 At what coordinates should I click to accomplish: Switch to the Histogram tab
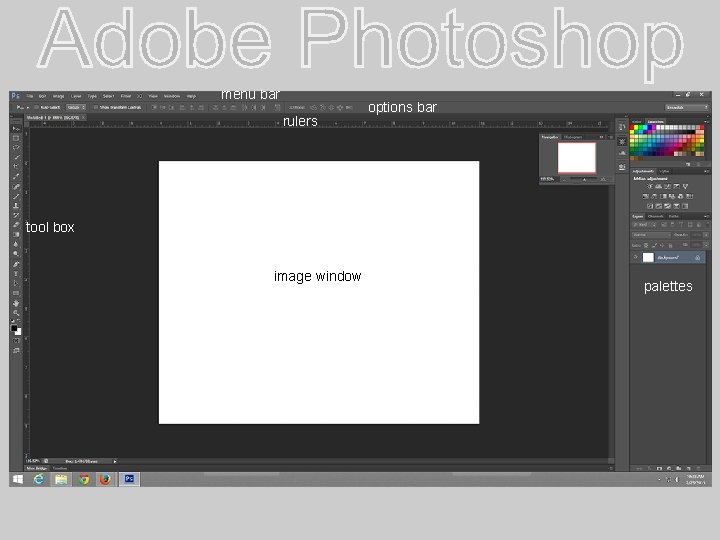tap(573, 137)
